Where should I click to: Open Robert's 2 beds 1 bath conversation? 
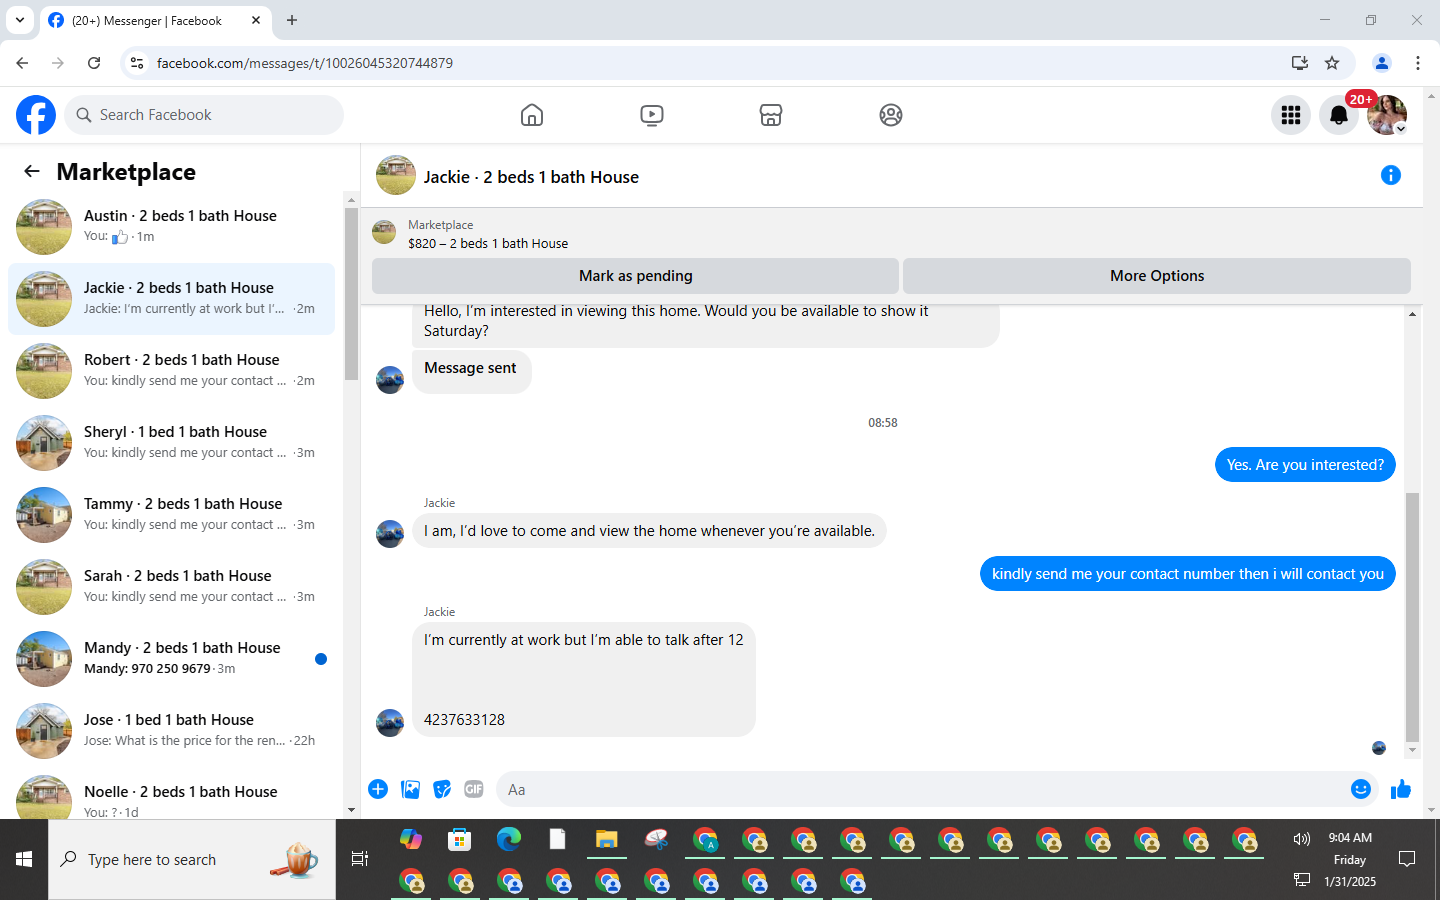(171, 371)
